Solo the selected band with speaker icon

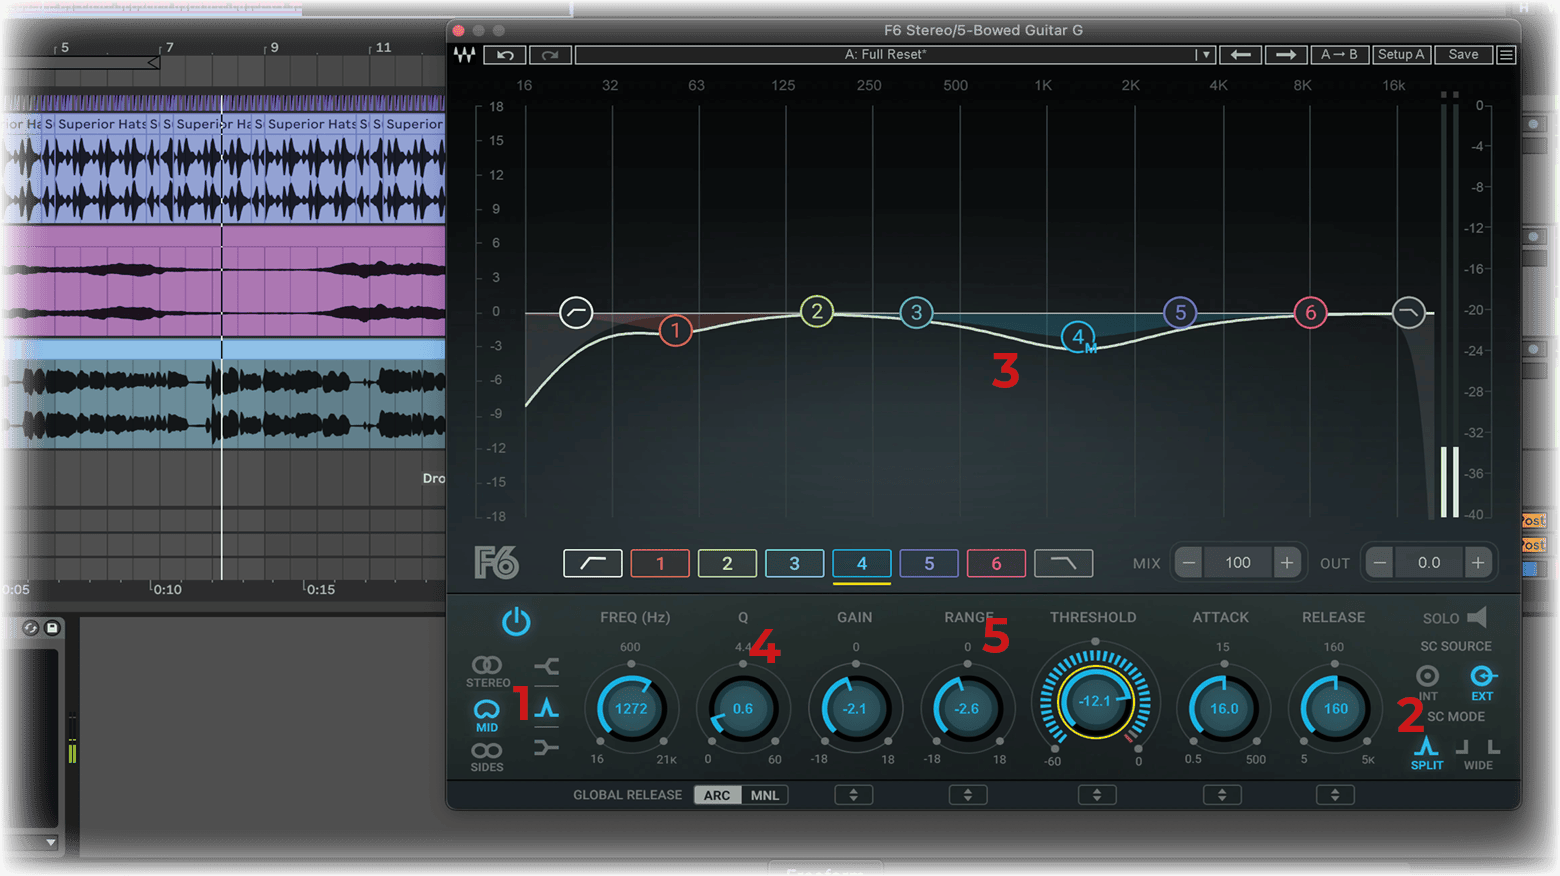pyautogui.click(x=1477, y=617)
